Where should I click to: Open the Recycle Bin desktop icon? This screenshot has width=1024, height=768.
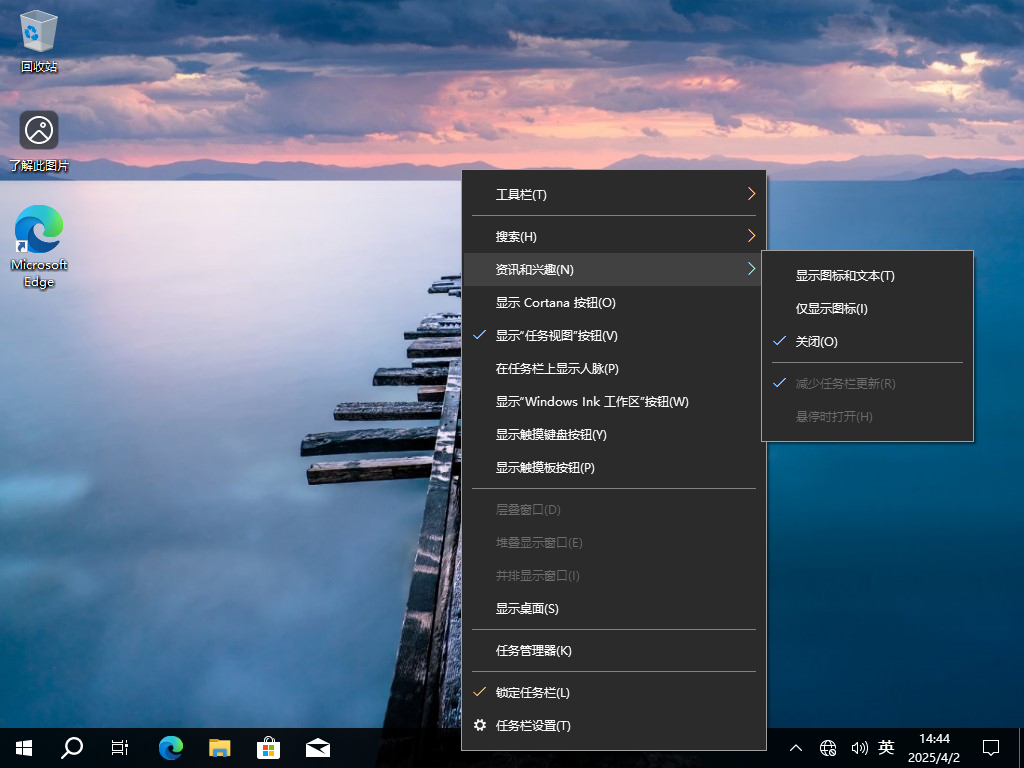point(39,40)
